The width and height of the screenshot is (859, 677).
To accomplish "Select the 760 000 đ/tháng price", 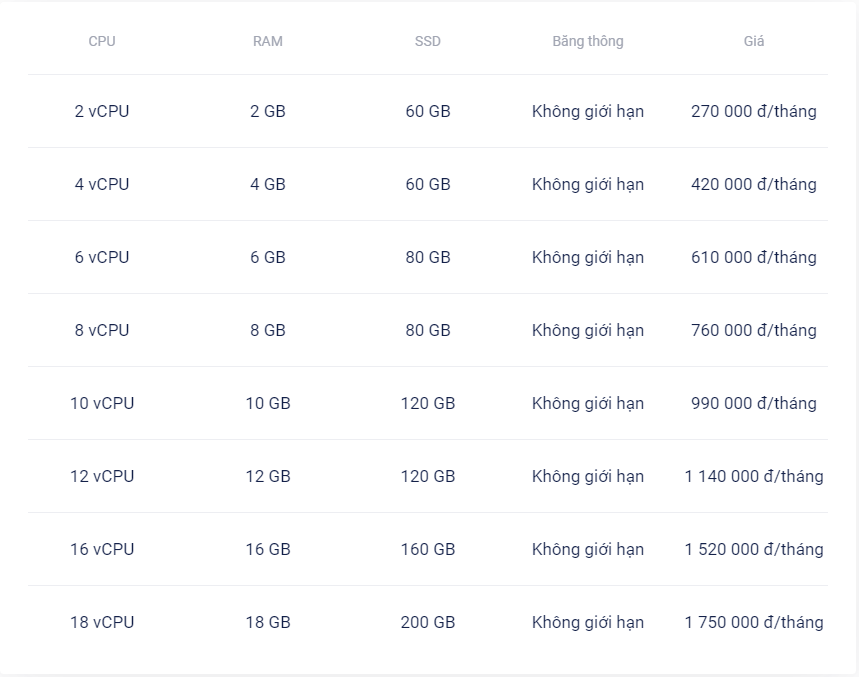I will click(754, 330).
